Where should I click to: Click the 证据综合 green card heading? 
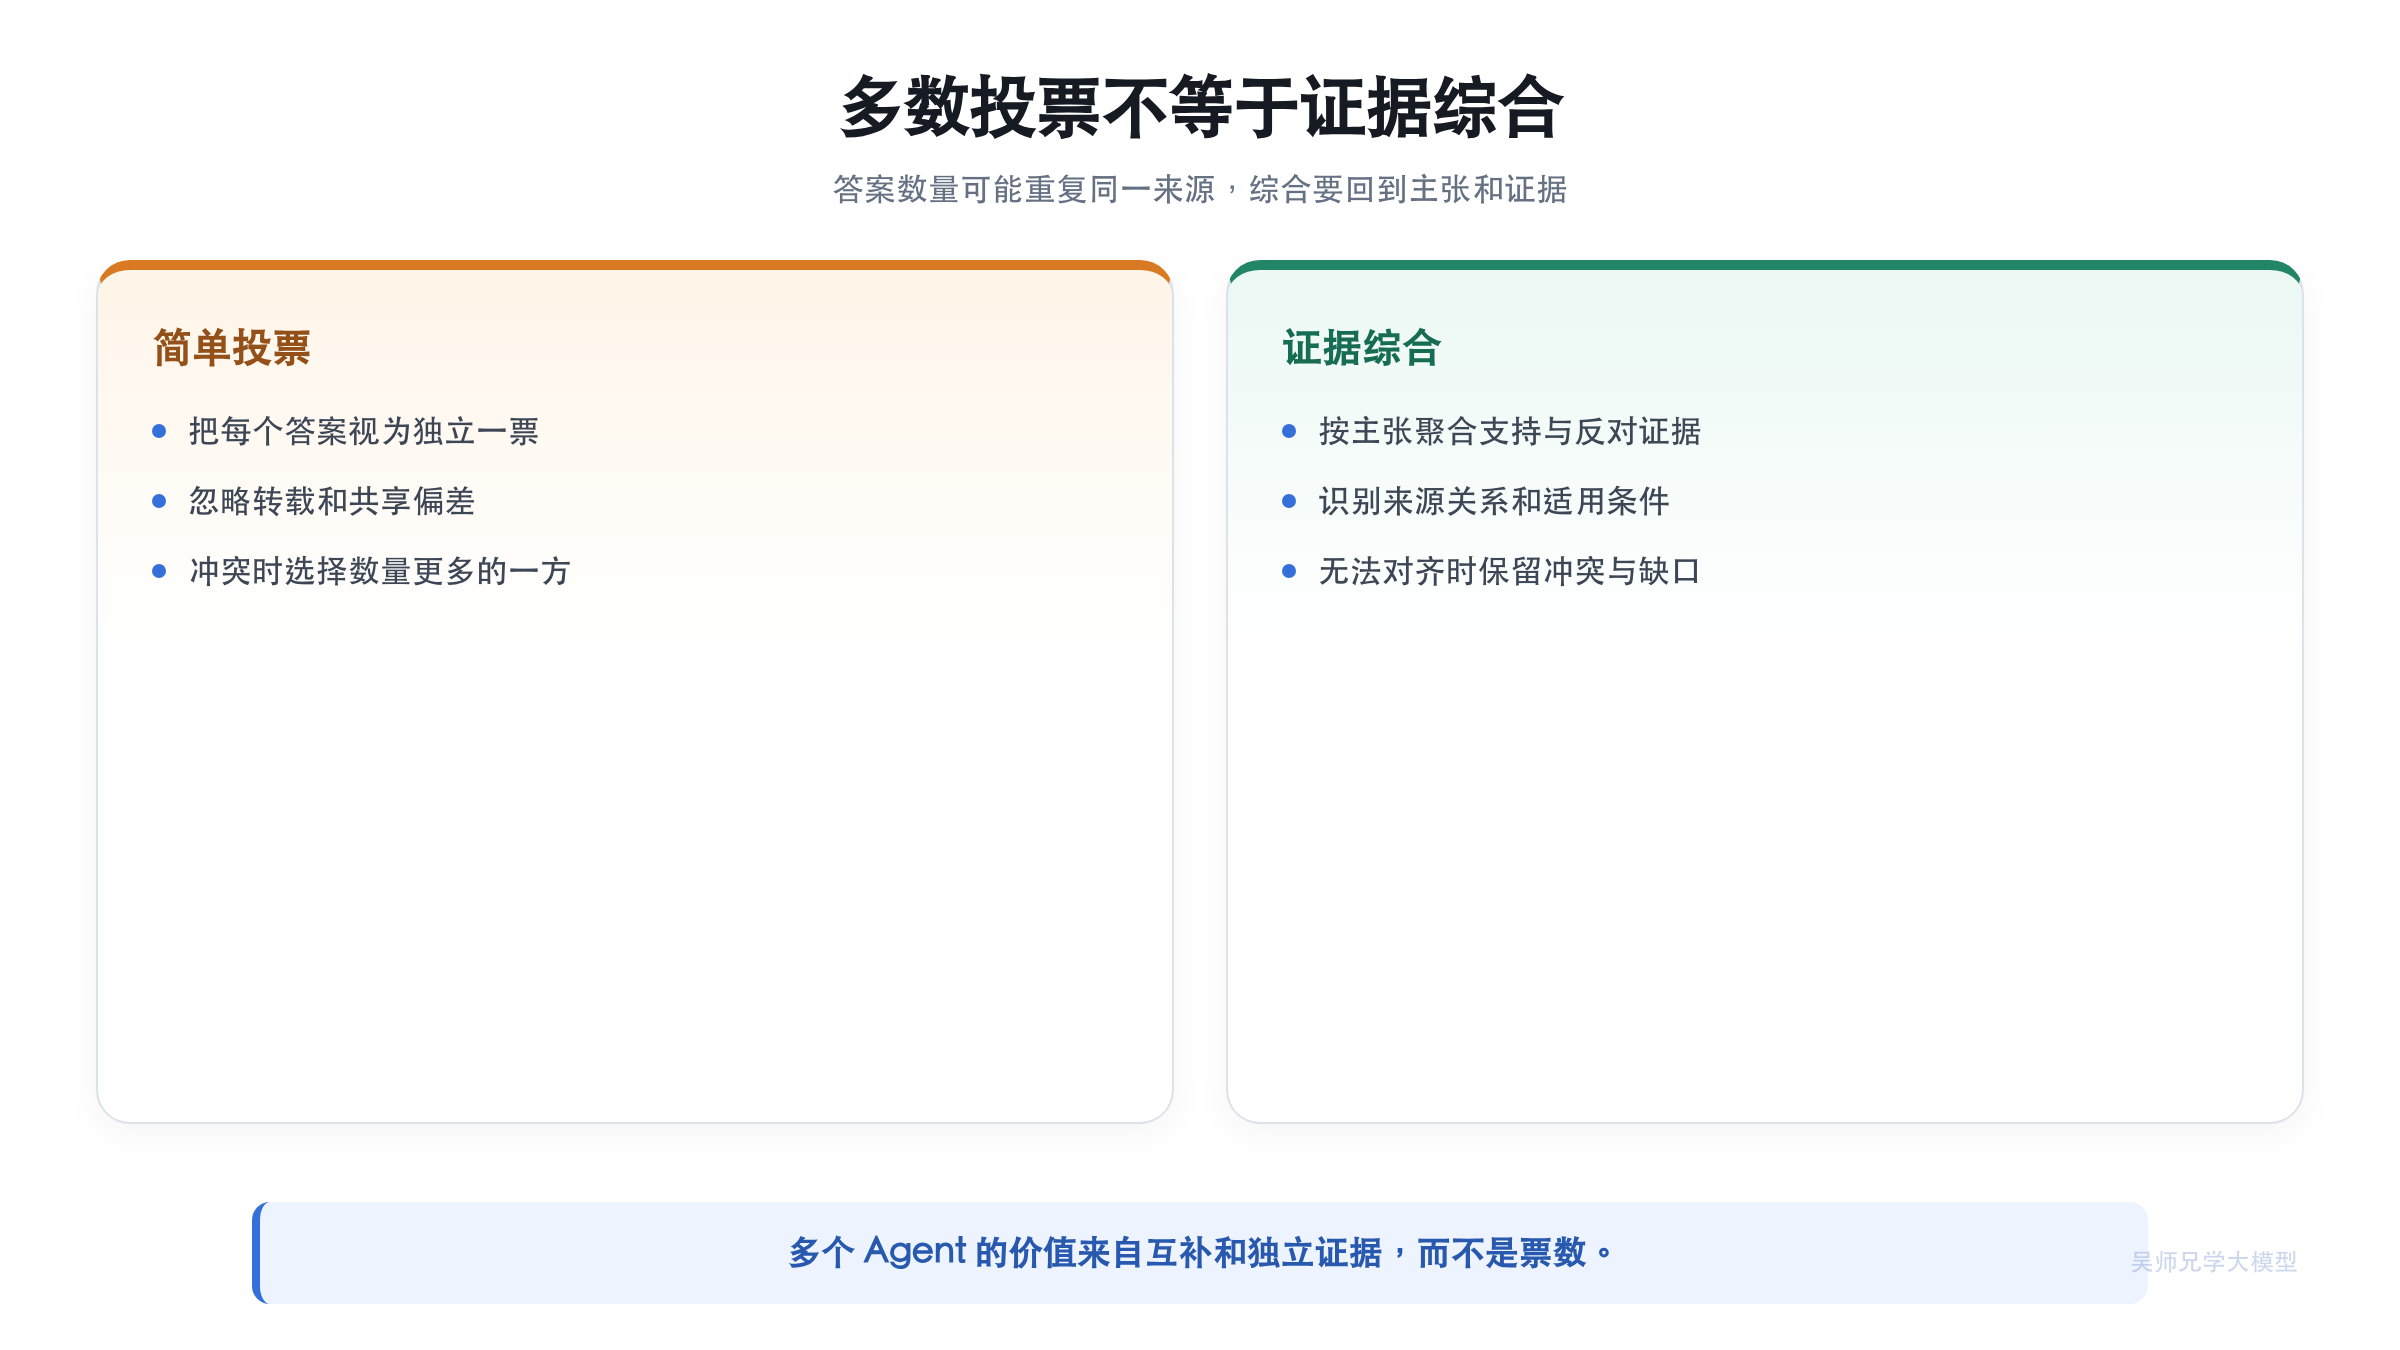(1362, 348)
